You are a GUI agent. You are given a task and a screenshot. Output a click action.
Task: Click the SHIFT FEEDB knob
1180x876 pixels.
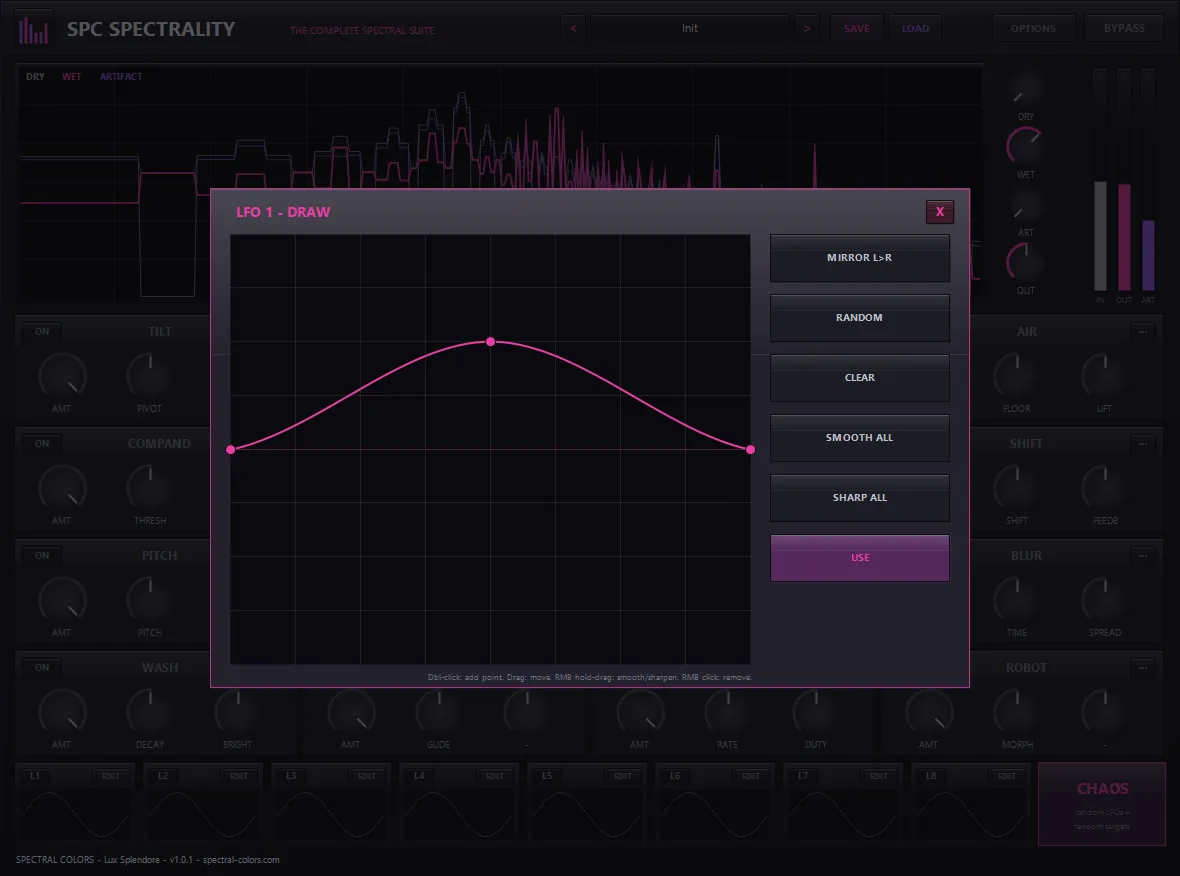[1105, 488]
